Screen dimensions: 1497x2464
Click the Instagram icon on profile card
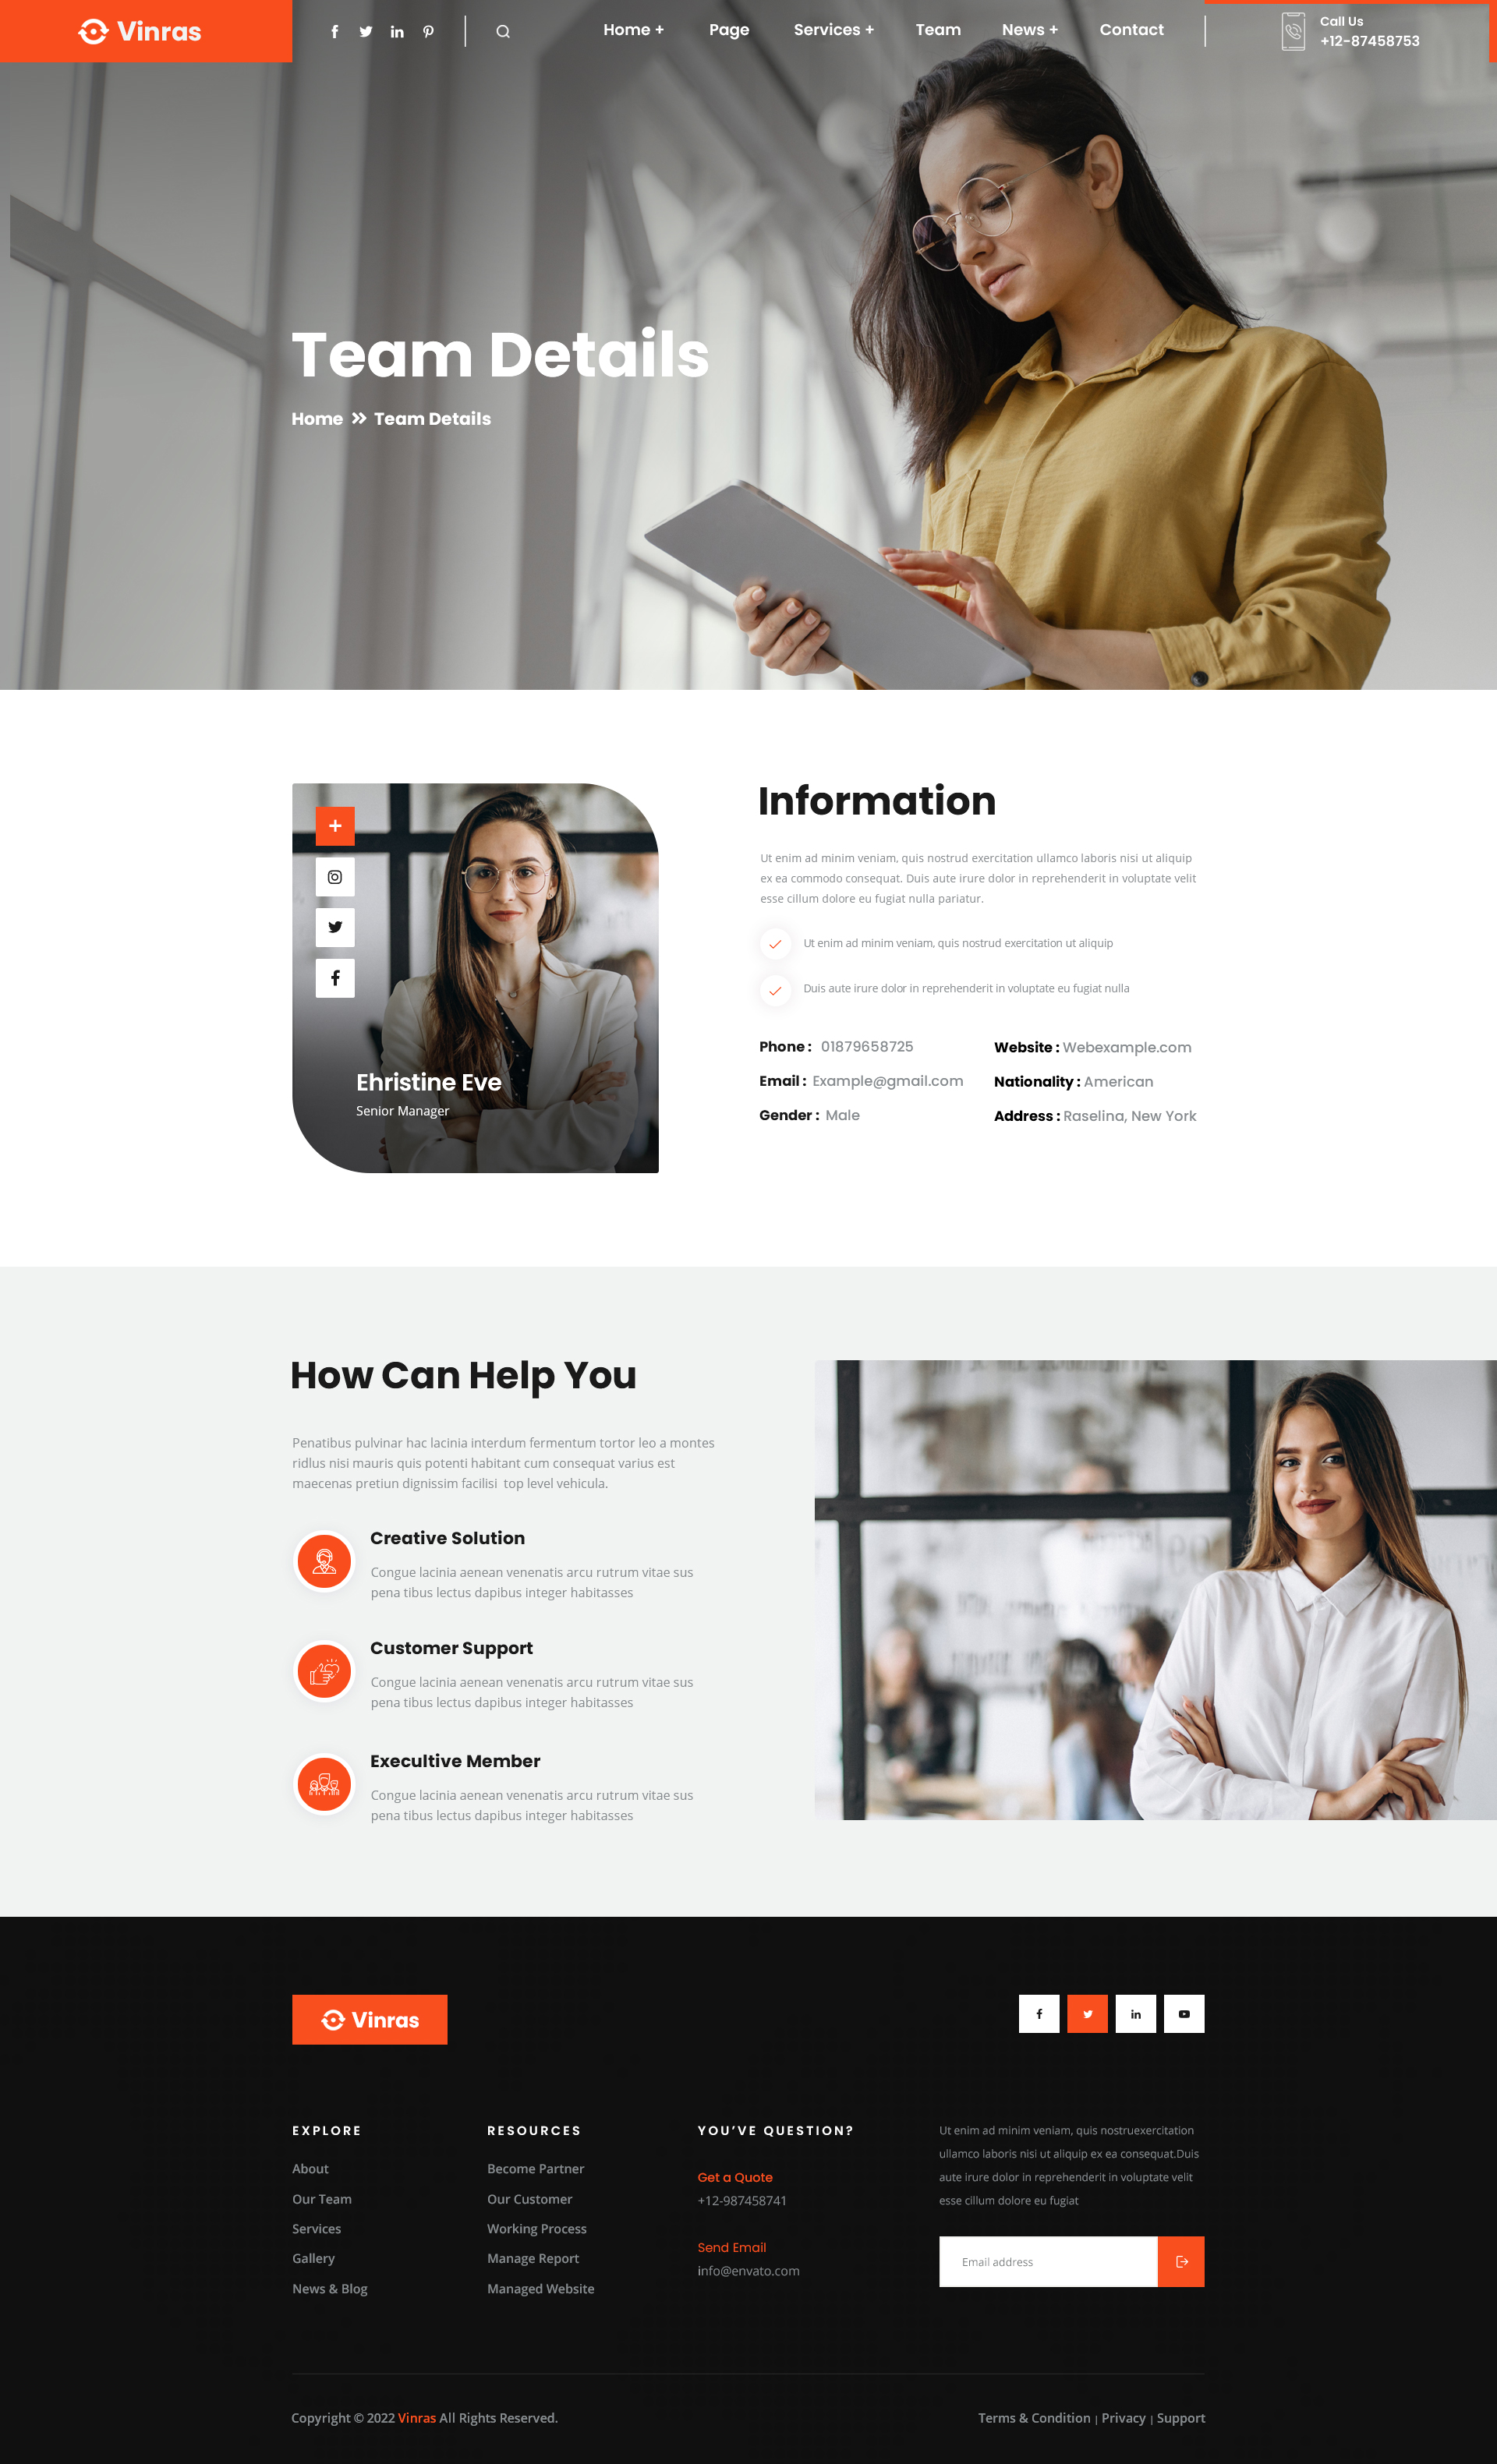[x=334, y=876]
